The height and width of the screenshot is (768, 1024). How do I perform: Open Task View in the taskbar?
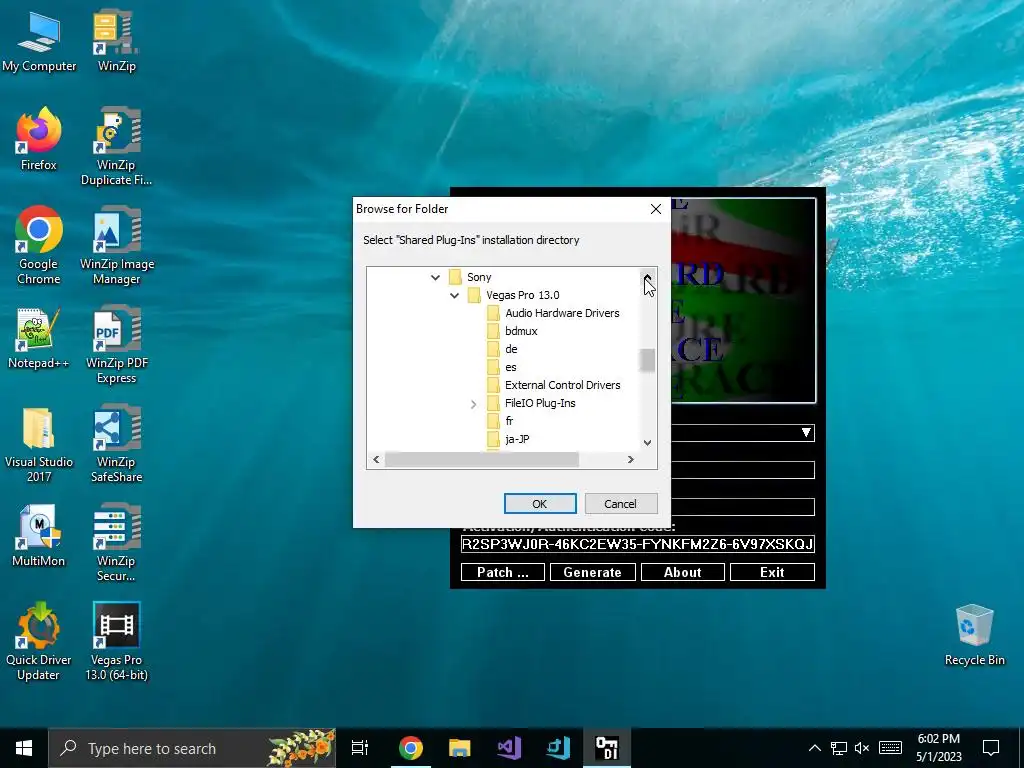click(x=360, y=748)
